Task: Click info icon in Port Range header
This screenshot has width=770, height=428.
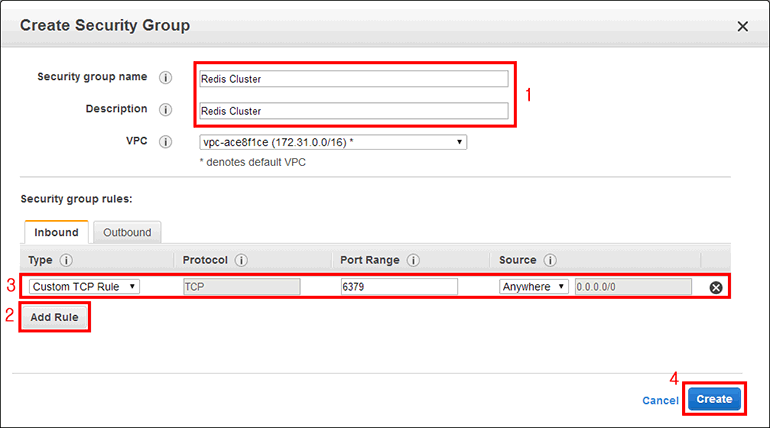Action: click(413, 260)
